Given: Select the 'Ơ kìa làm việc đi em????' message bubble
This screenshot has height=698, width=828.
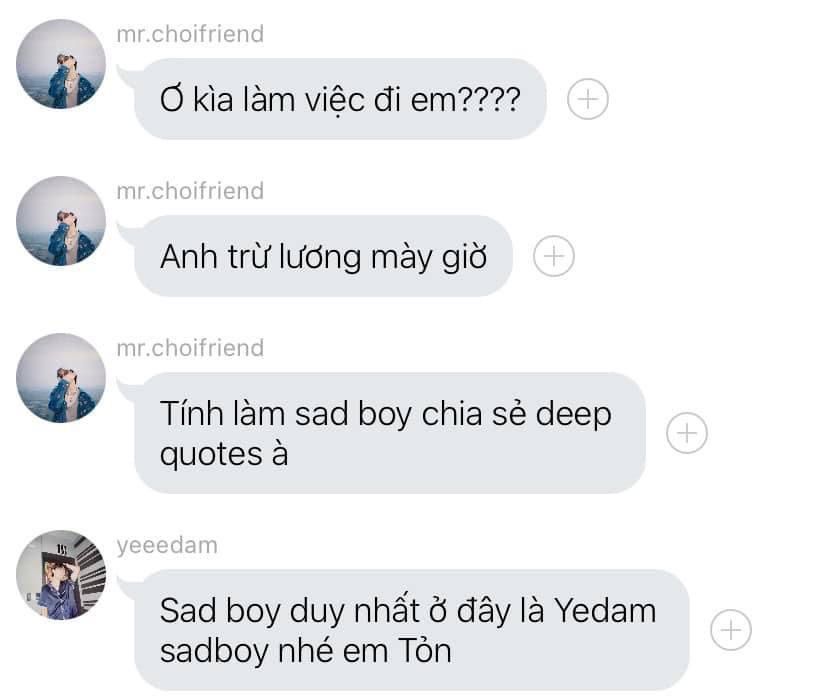Looking at the screenshot, I should click(x=340, y=99).
